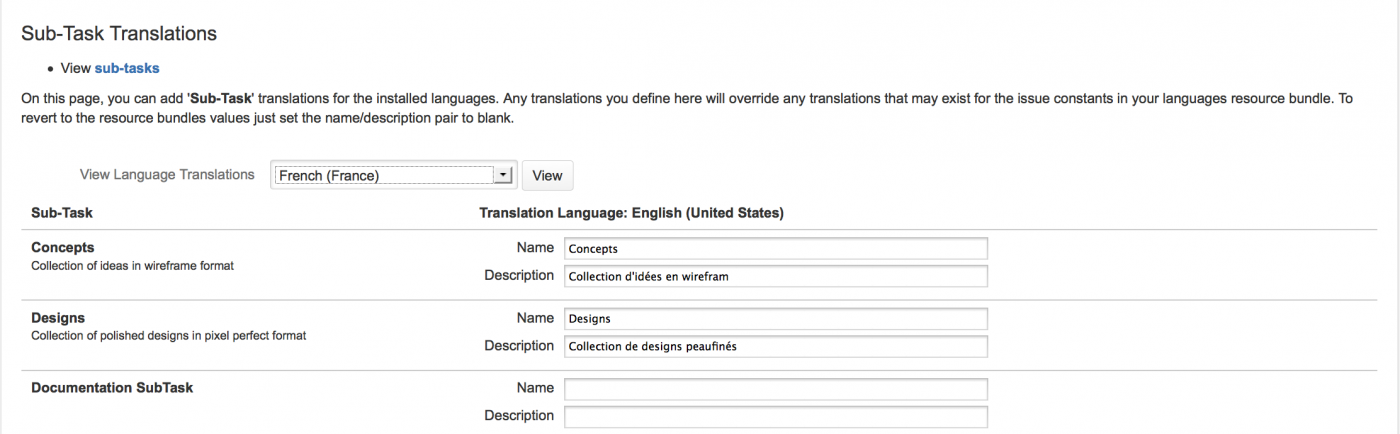1400x434 pixels.
Task: Click the Concepts Description translation field
Action: [775, 276]
